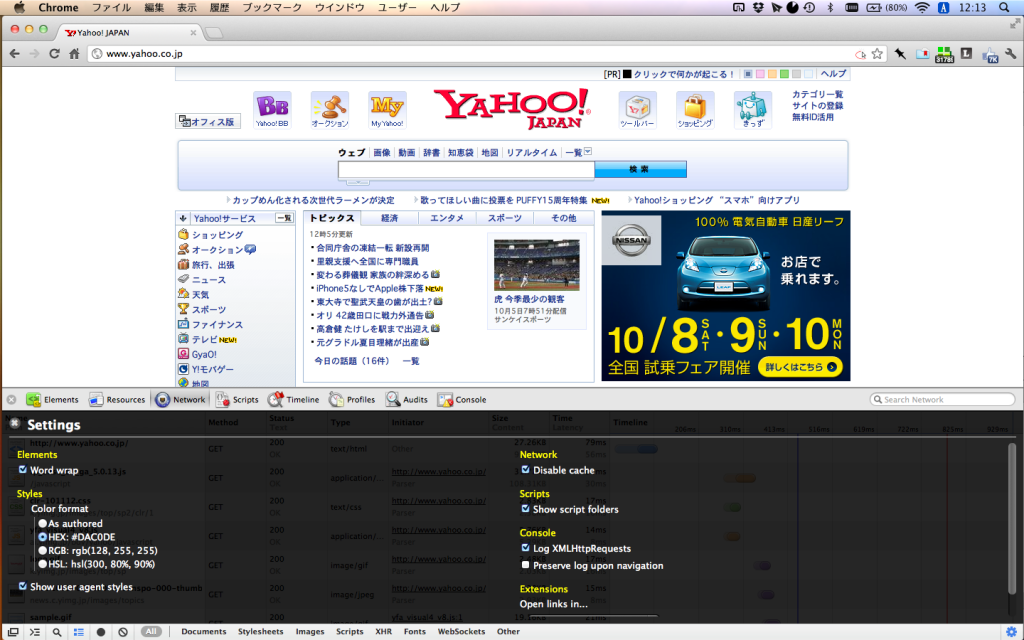The width and height of the screenshot is (1024, 640).
Task: Switch to the エンタメ news tab
Action: point(447,218)
